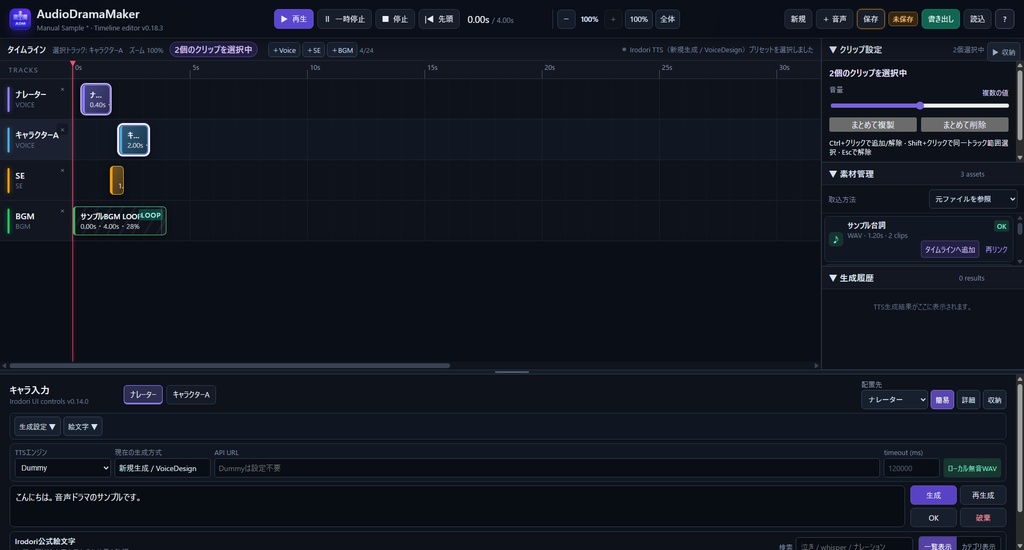Image resolution: width=1024 pixels, height=550 pixels.
Task: Toggle the 簡易 input mode
Action: click(942, 400)
